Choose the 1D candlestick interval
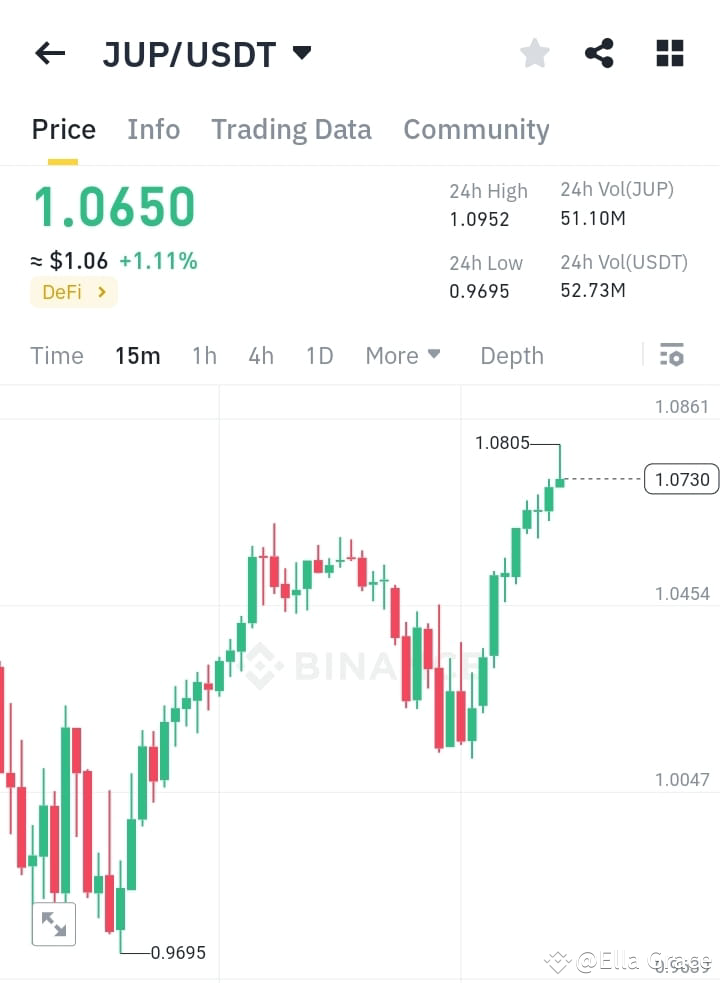The image size is (720, 983). click(x=319, y=355)
